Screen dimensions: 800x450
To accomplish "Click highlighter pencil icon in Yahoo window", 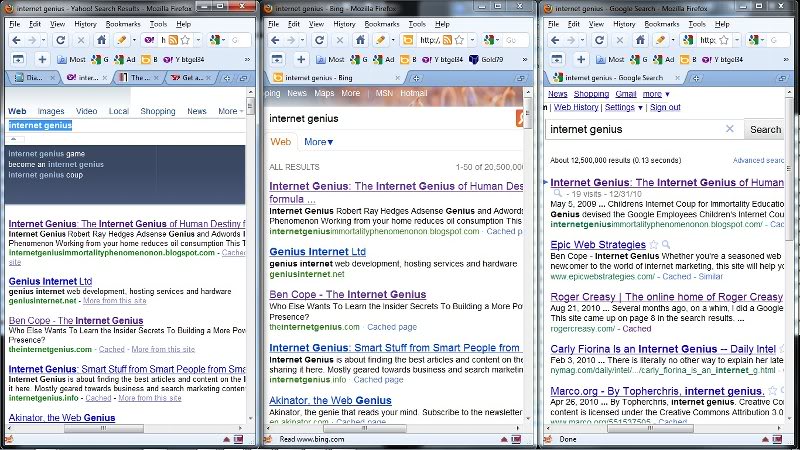I will pyautogui.click(x=121, y=40).
